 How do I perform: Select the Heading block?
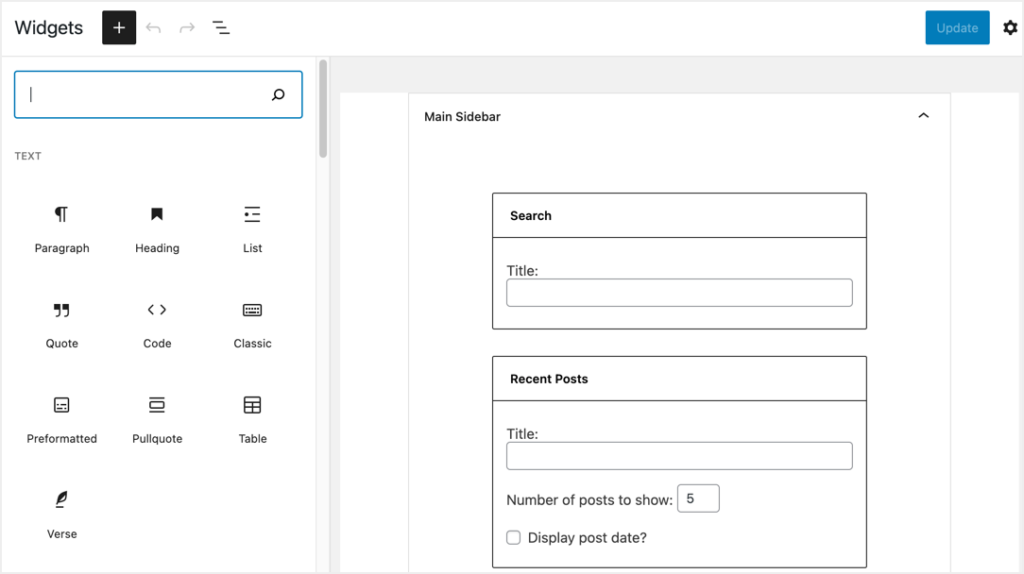[157, 228]
